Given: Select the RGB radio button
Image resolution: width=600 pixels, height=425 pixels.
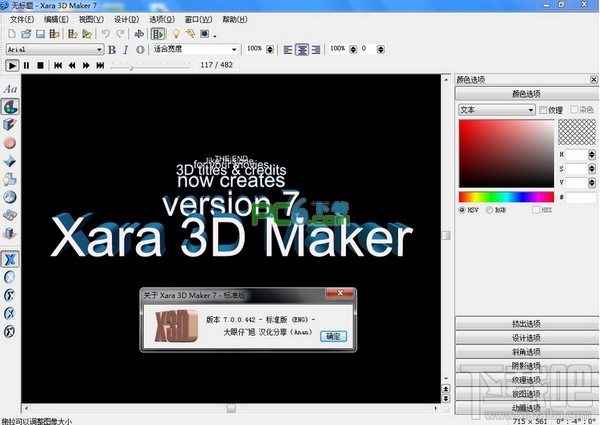Looking at the screenshot, I should (x=489, y=211).
